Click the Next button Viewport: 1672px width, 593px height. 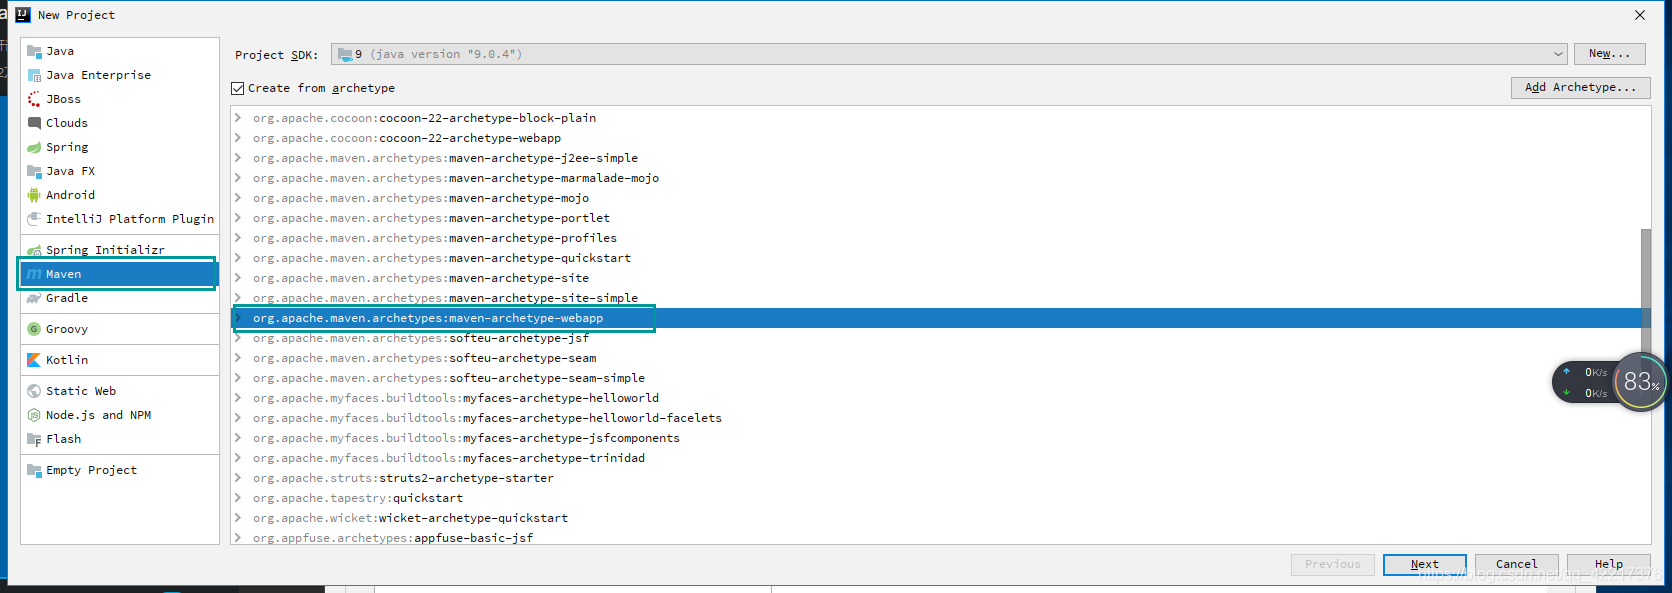pyautogui.click(x=1425, y=564)
